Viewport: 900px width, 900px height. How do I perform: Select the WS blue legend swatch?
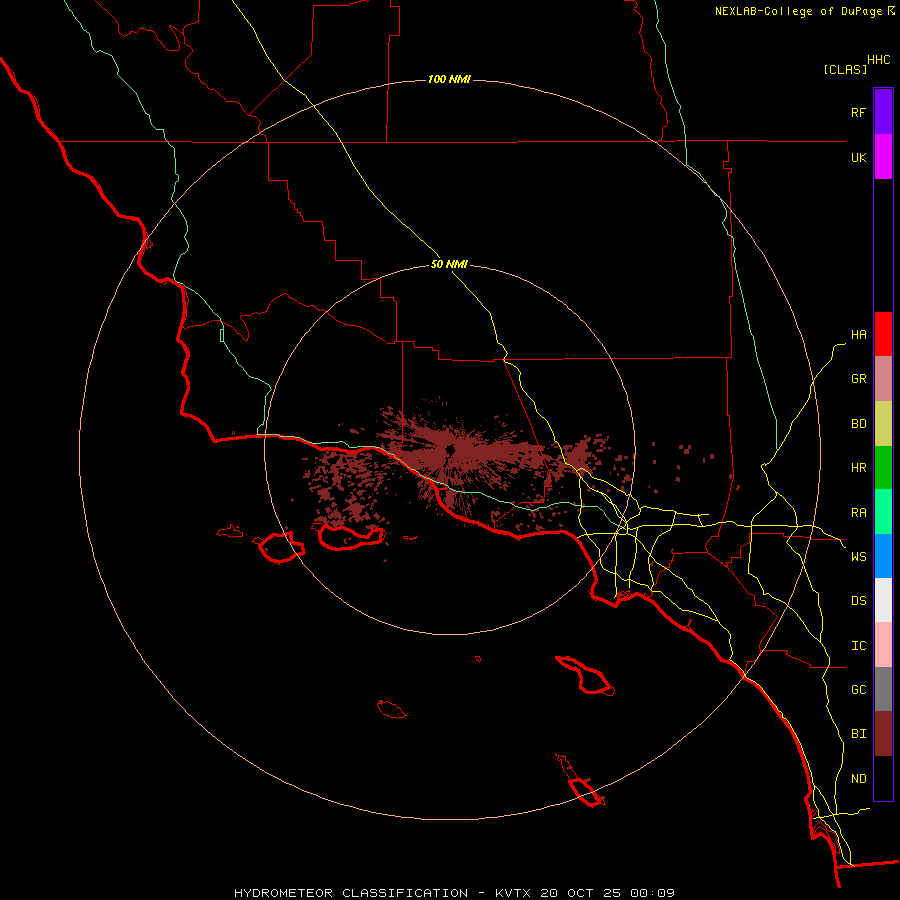[x=883, y=556]
